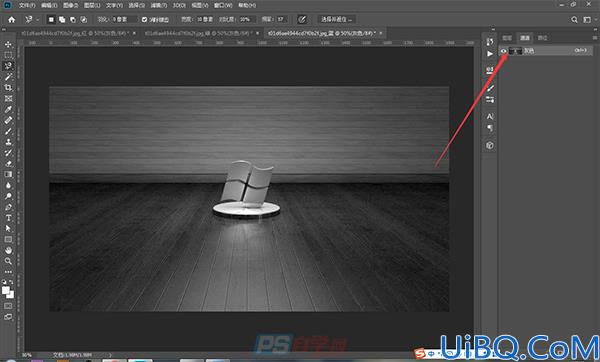Toggle Quick Mask mode

pos(8,306)
